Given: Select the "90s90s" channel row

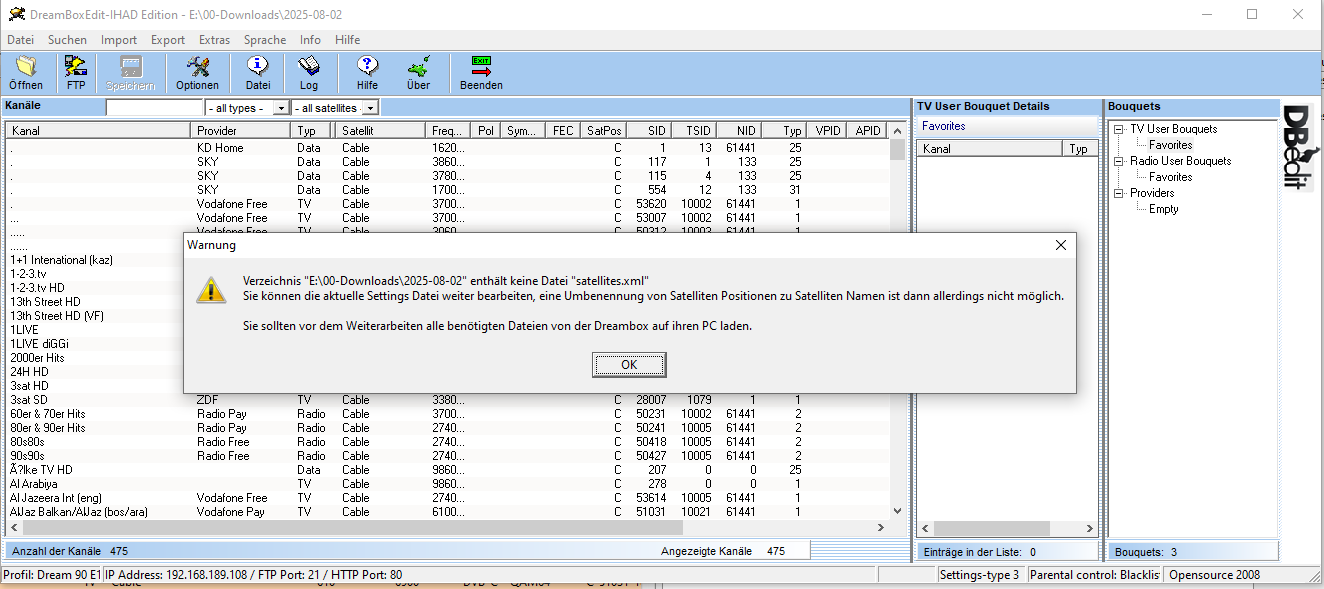Looking at the screenshot, I should click(x=448, y=456).
